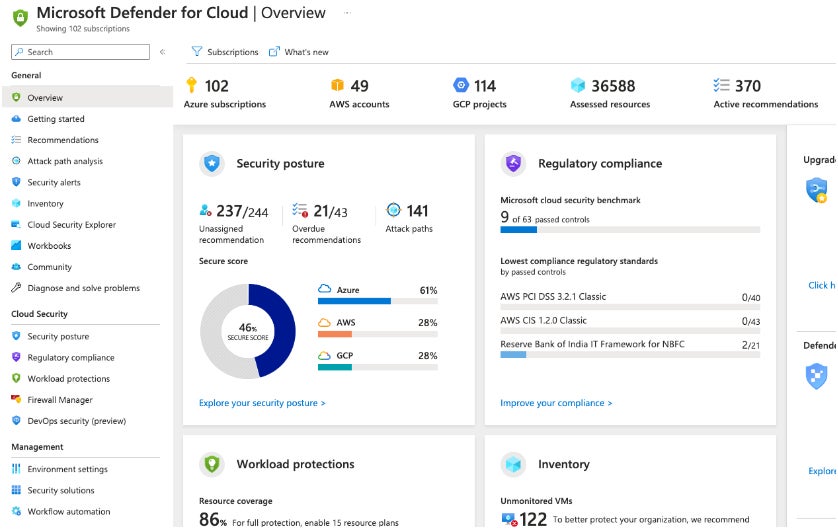838x529 pixels.
Task: Click the Cloud Security Explorer icon
Action: pos(16,224)
